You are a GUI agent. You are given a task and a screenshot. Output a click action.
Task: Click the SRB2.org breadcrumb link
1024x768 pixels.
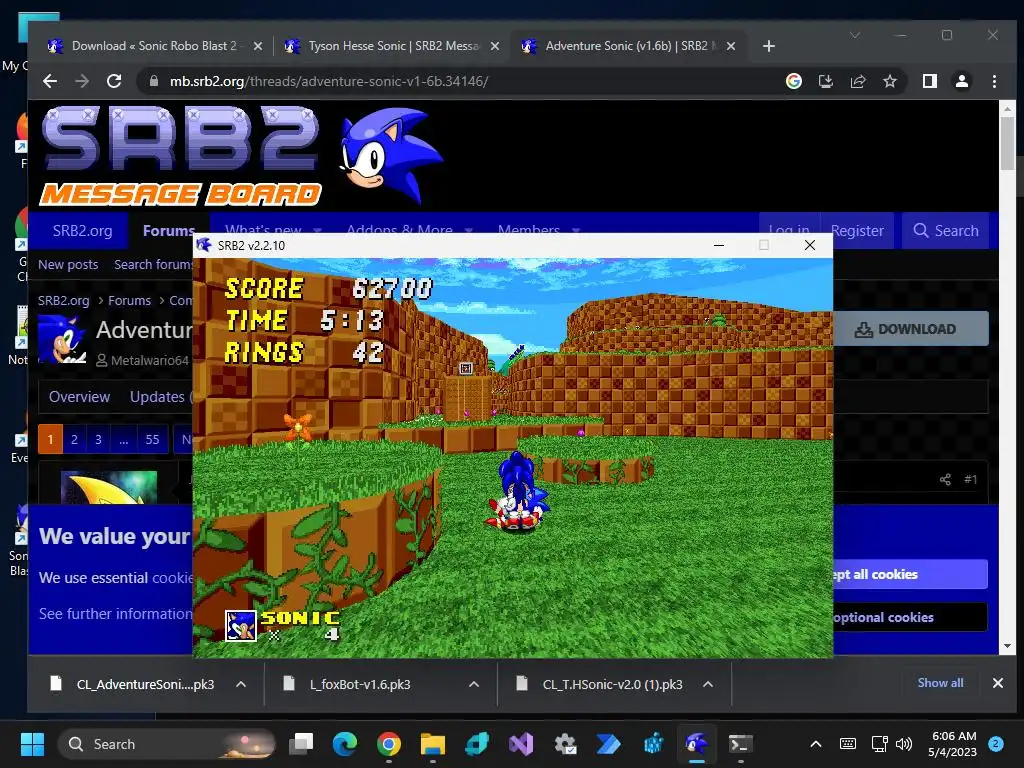click(x=63, y=300)
